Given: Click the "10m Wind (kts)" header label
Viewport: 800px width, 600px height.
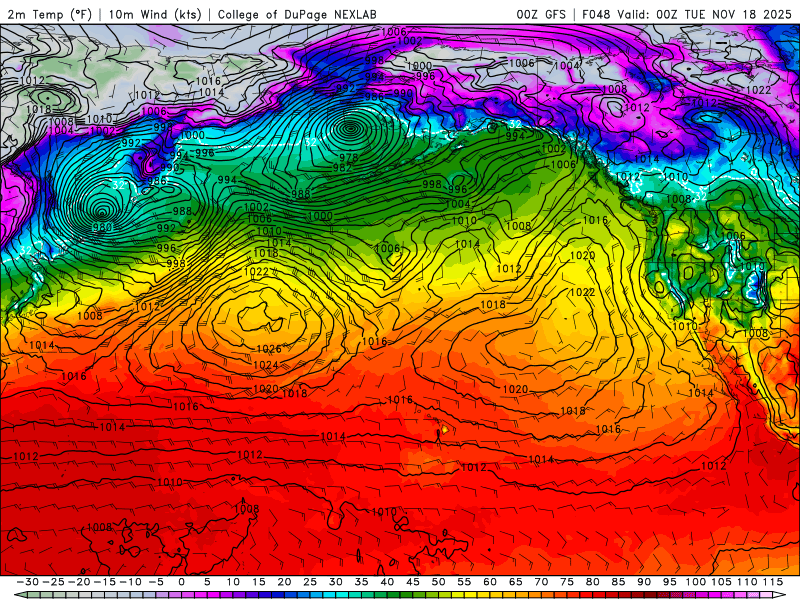Looking at the screenshot, I should (x=156, y=14).
